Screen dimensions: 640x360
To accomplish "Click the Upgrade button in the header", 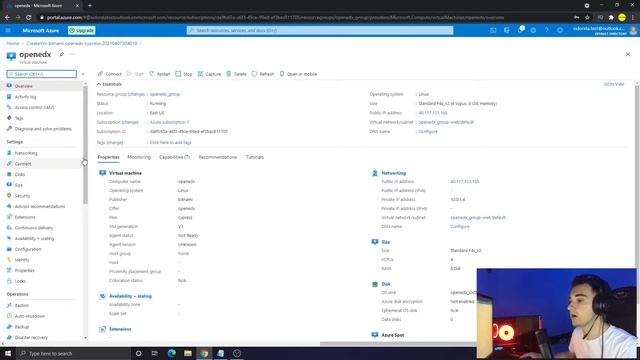I will click(x=82, y=30).
